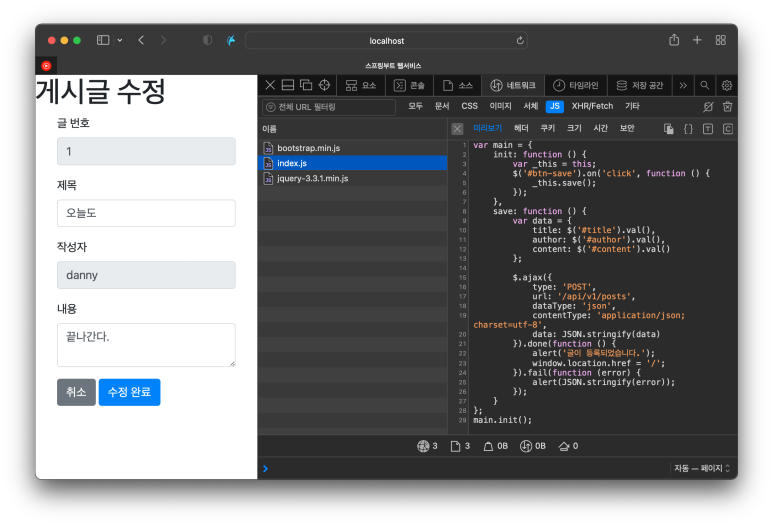Open a new tab with plus icon
This screenshot has width=773, height=526.
point(697,40)
